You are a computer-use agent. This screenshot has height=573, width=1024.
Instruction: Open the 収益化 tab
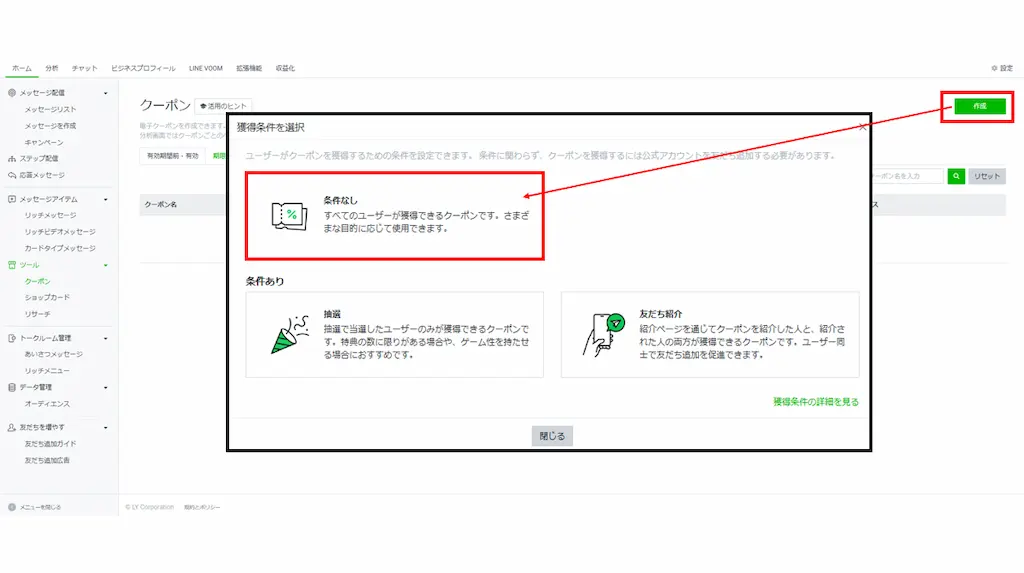(285, 68)
